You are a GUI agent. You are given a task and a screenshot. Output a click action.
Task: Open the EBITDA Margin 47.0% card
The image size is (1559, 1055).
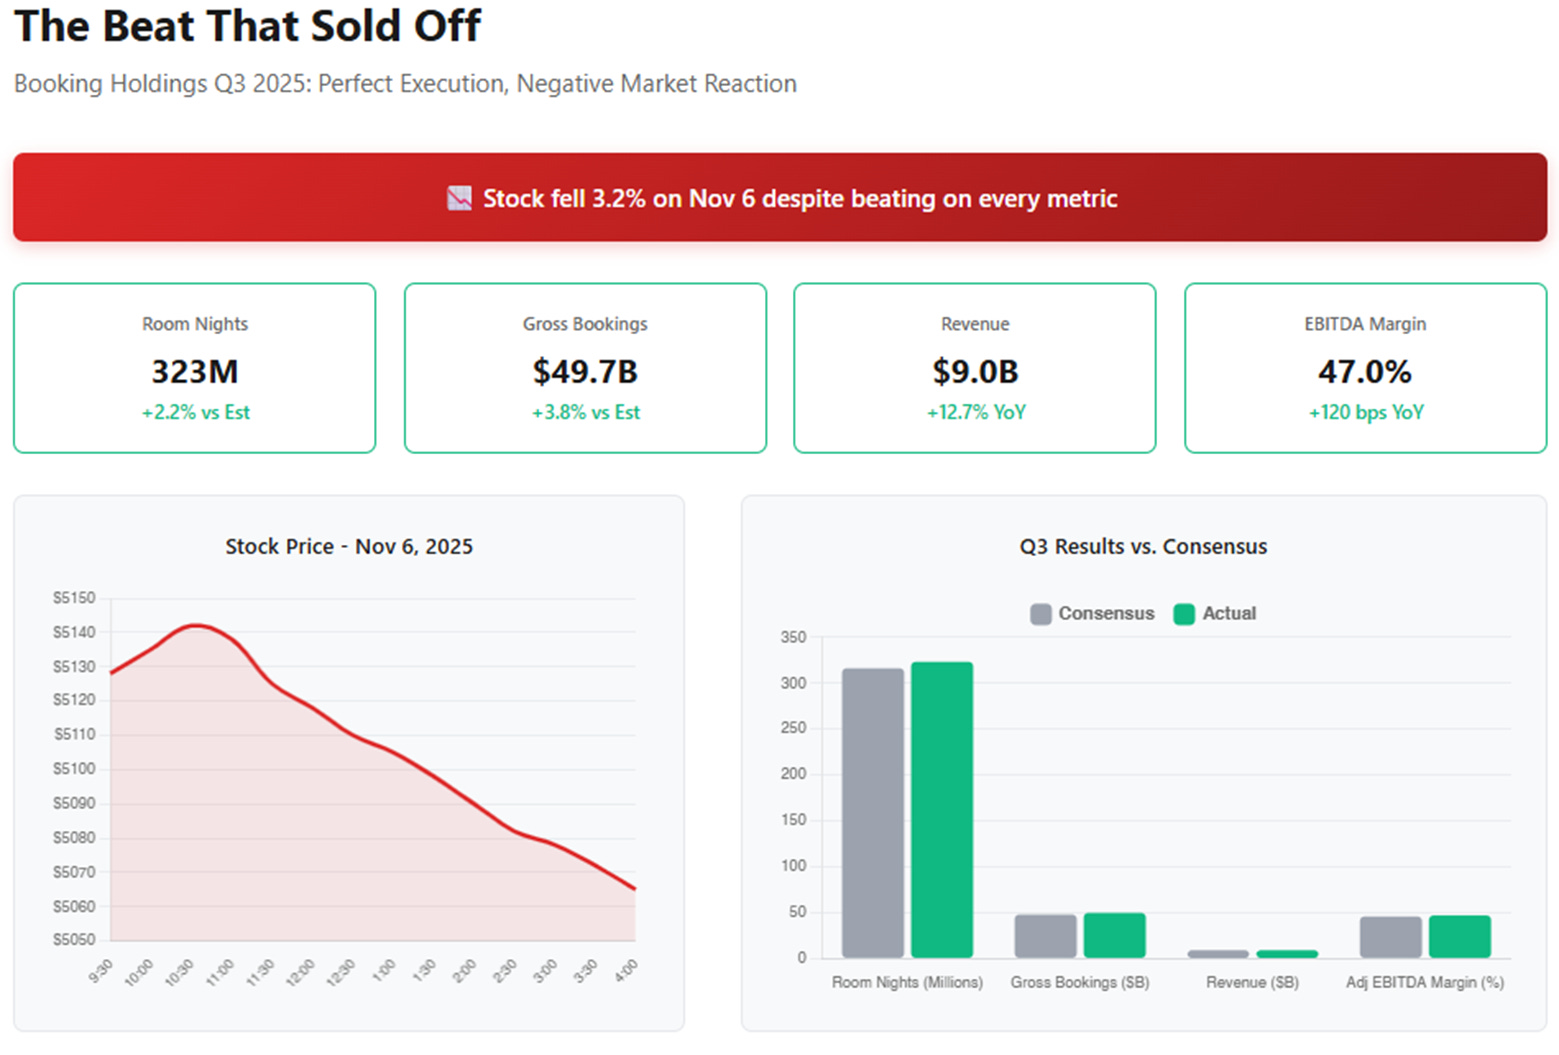pyautogui.click(x=1365, y=368)
